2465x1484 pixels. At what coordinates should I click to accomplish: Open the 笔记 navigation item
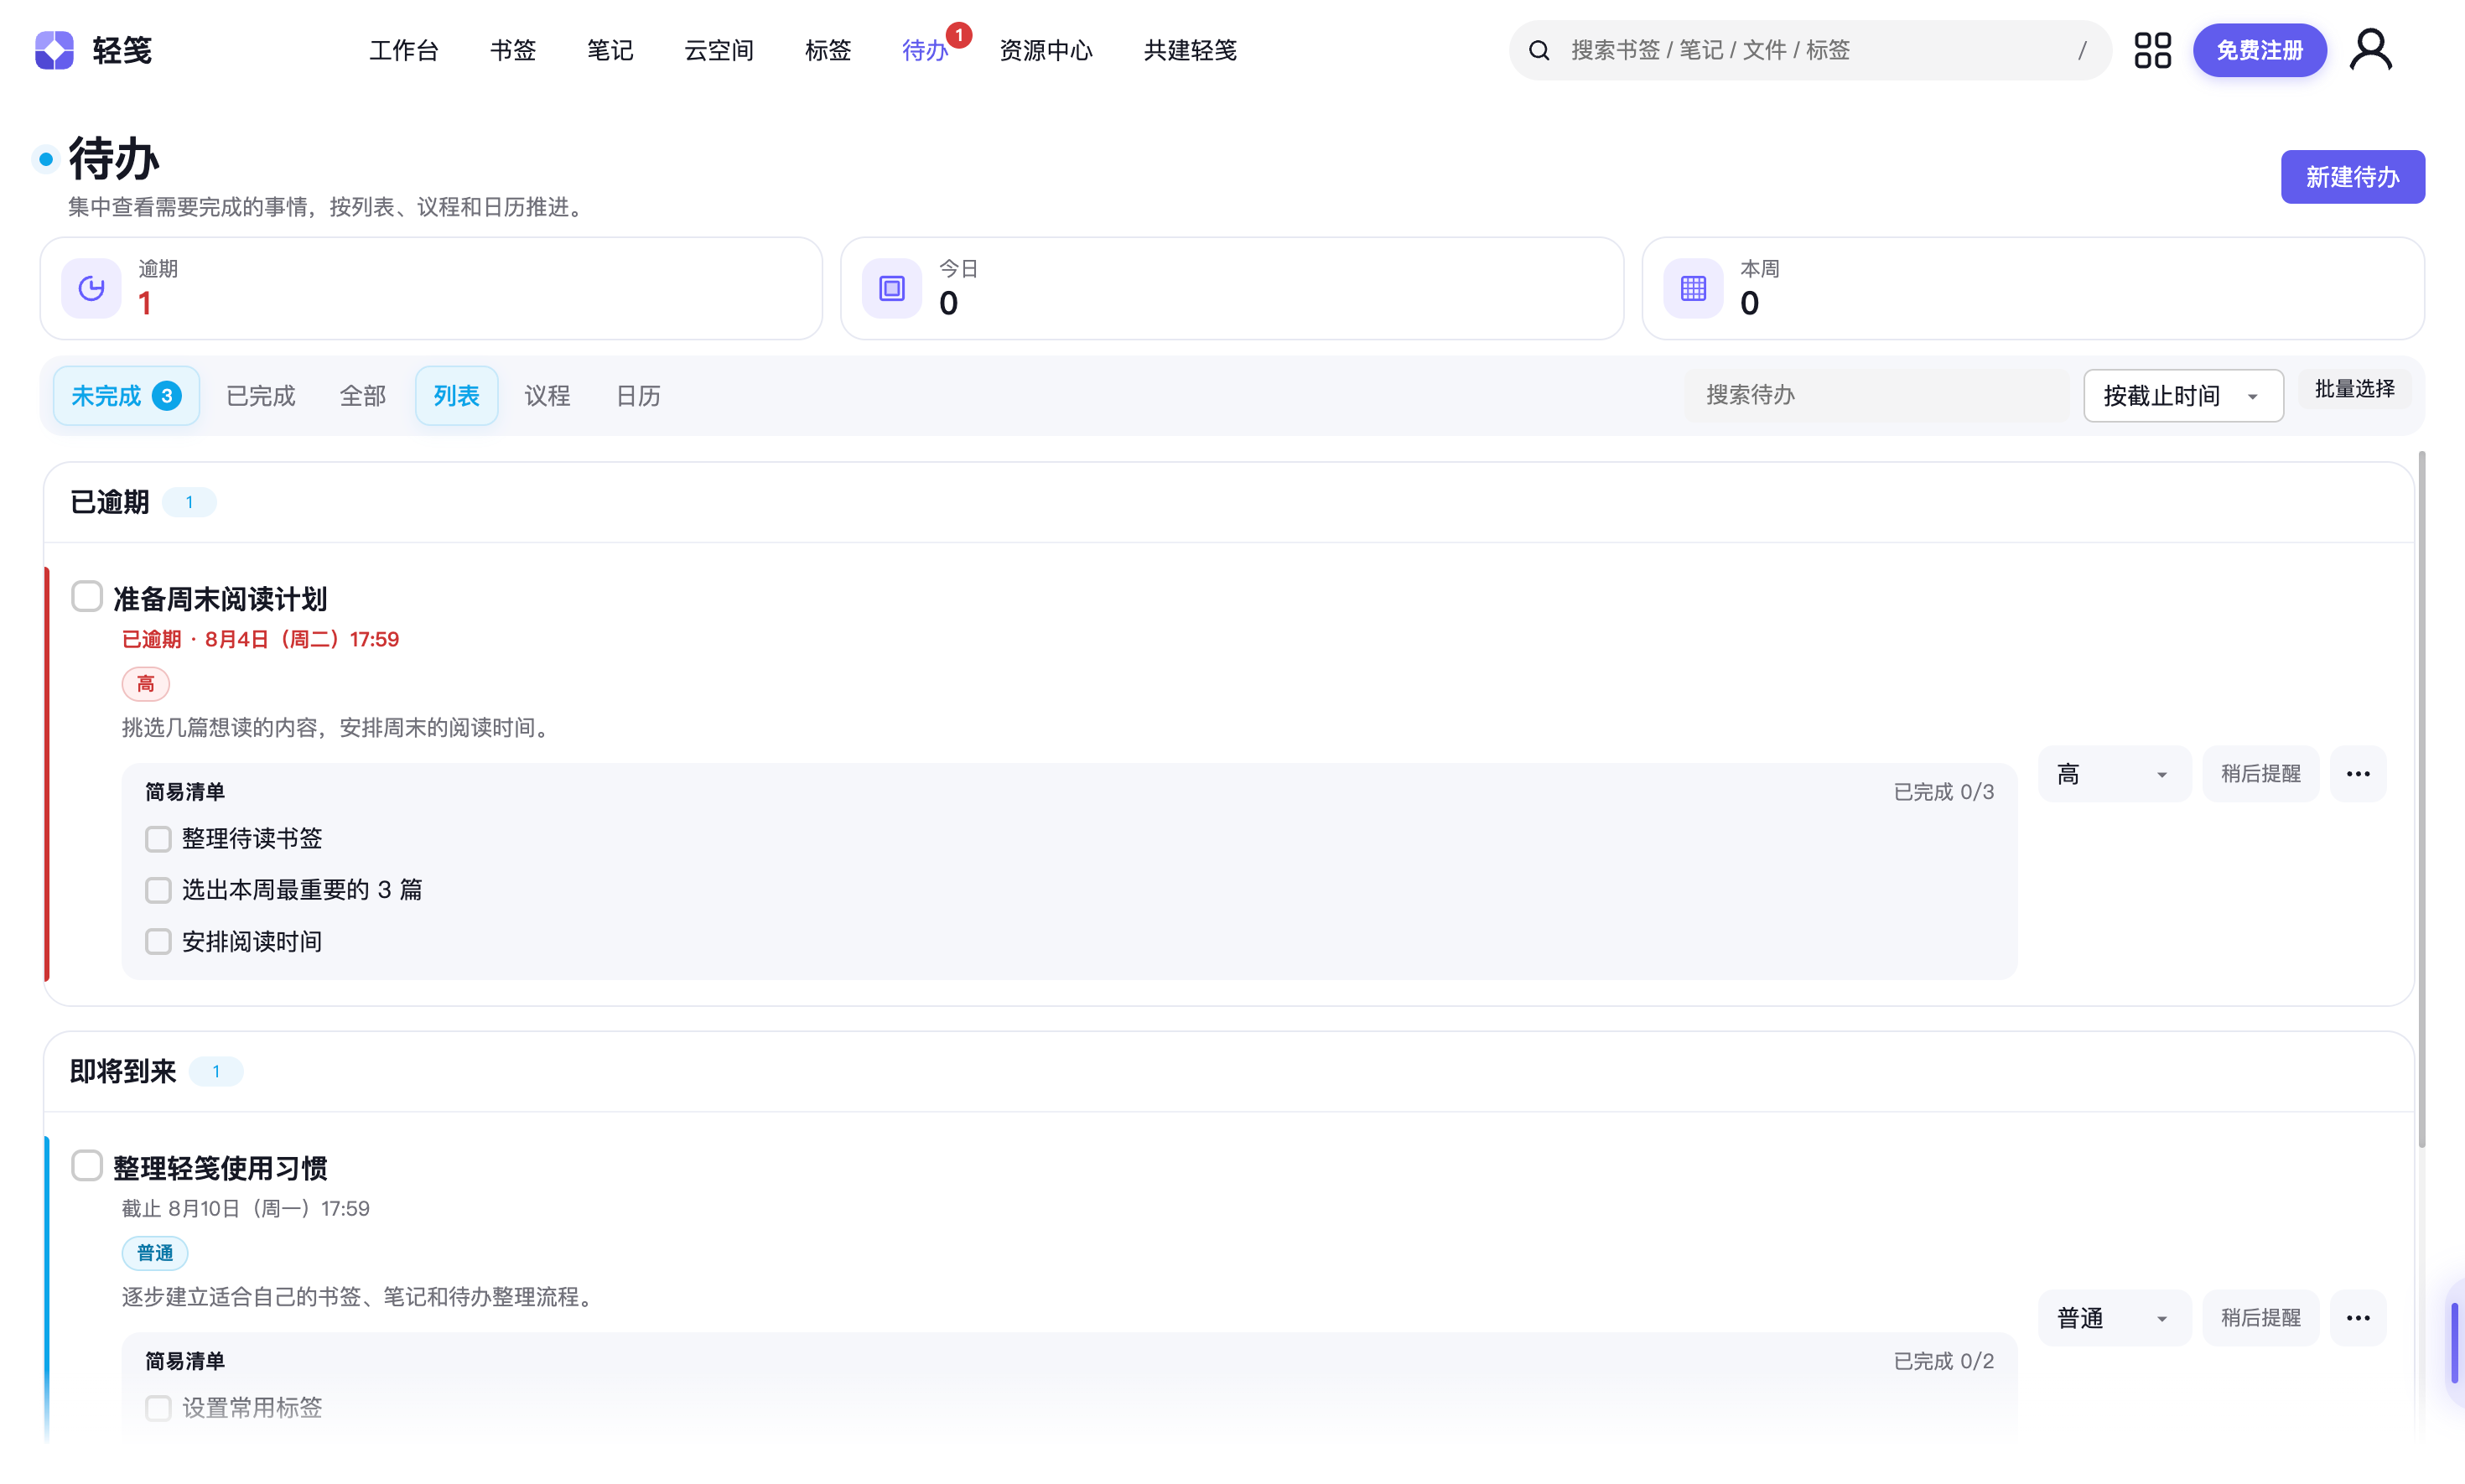click(x=610, y=50)
